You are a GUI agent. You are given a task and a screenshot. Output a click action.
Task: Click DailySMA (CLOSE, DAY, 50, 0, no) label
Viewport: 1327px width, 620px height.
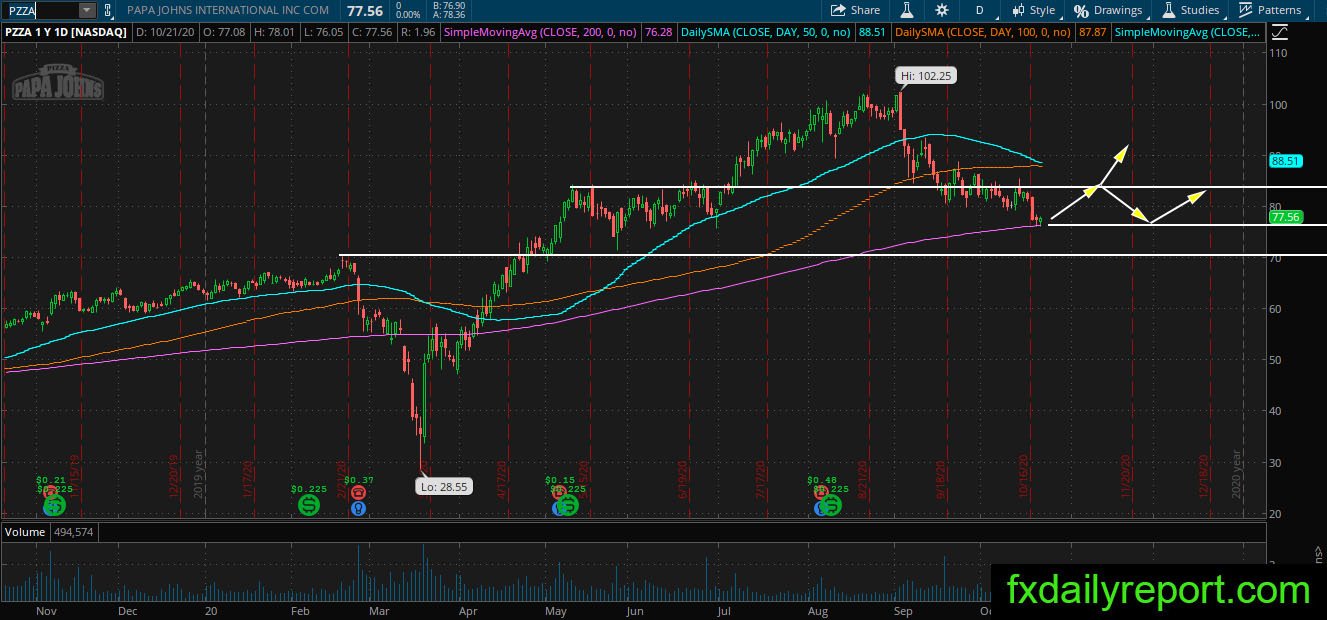tap(766, 33)
